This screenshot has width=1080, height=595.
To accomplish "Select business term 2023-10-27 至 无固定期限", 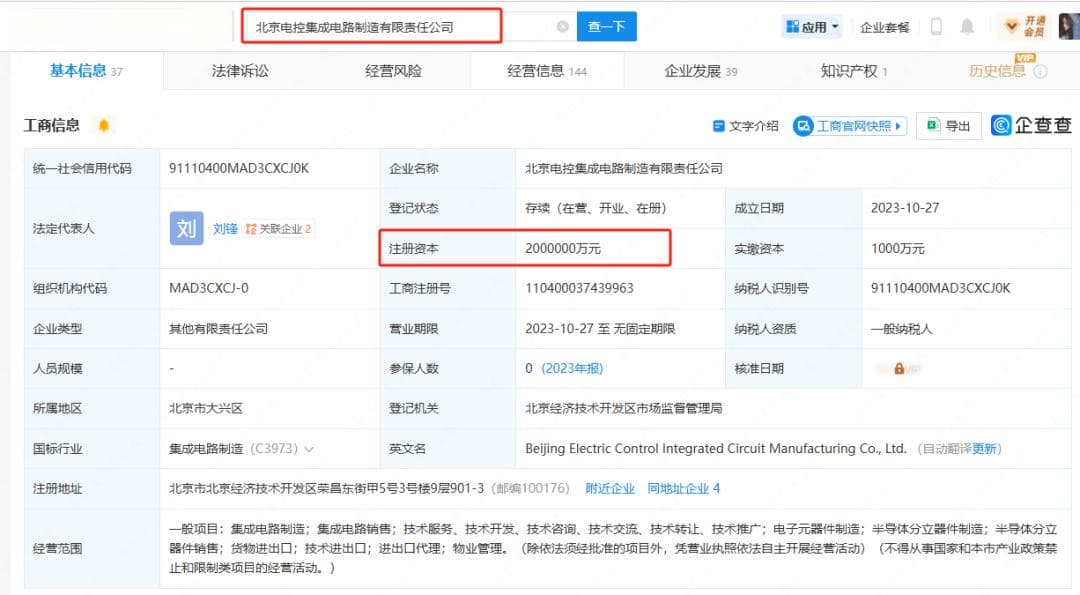I will (600, 328).
